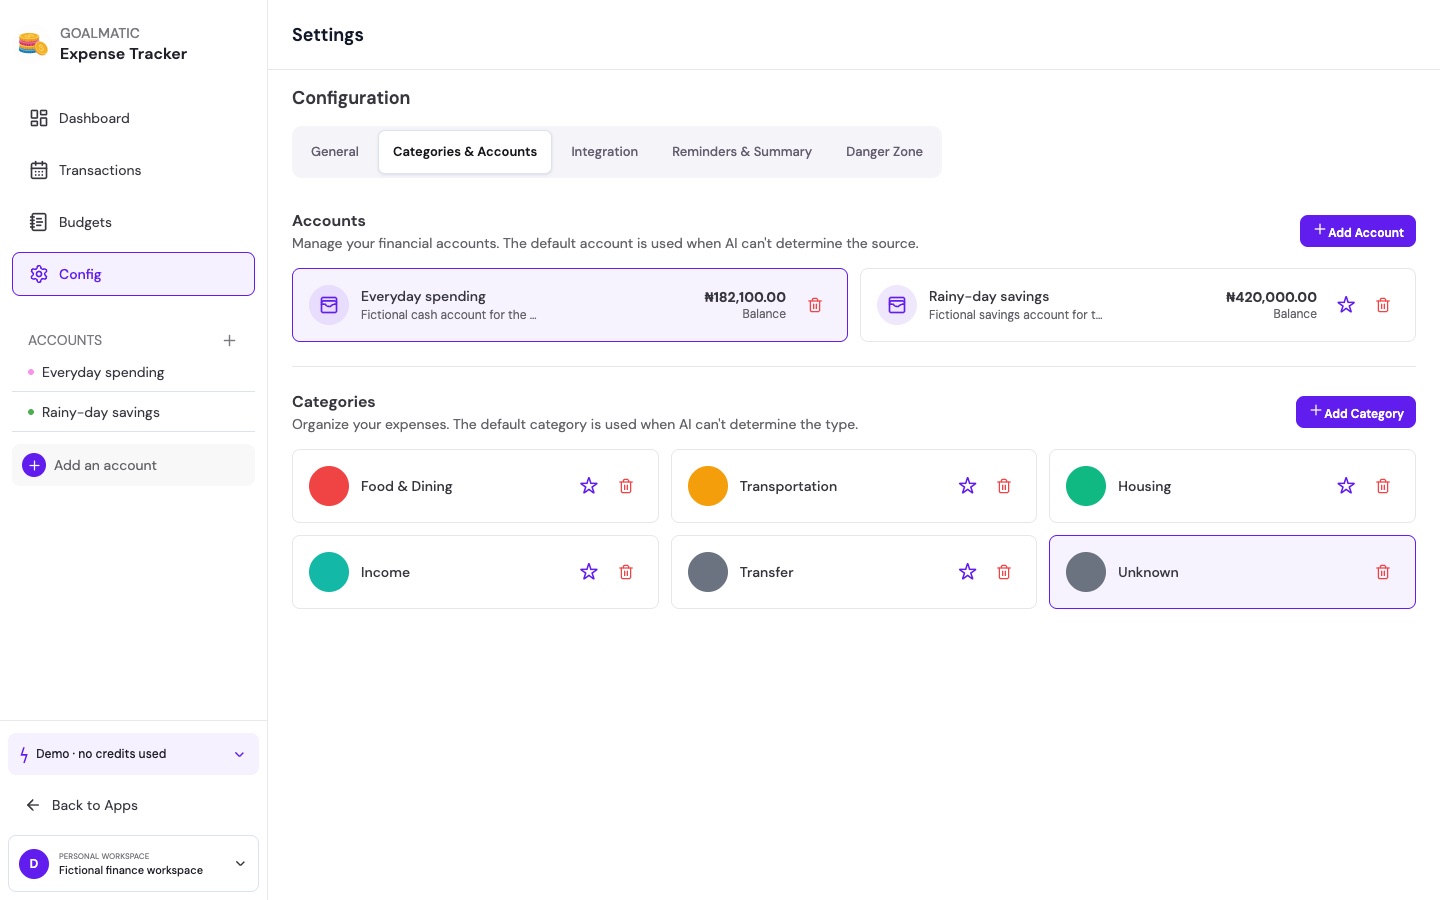Viewport: 1440px width, 900px height.
Task: Click the Everyday spending account card icon
Action: tap(329, 305)
